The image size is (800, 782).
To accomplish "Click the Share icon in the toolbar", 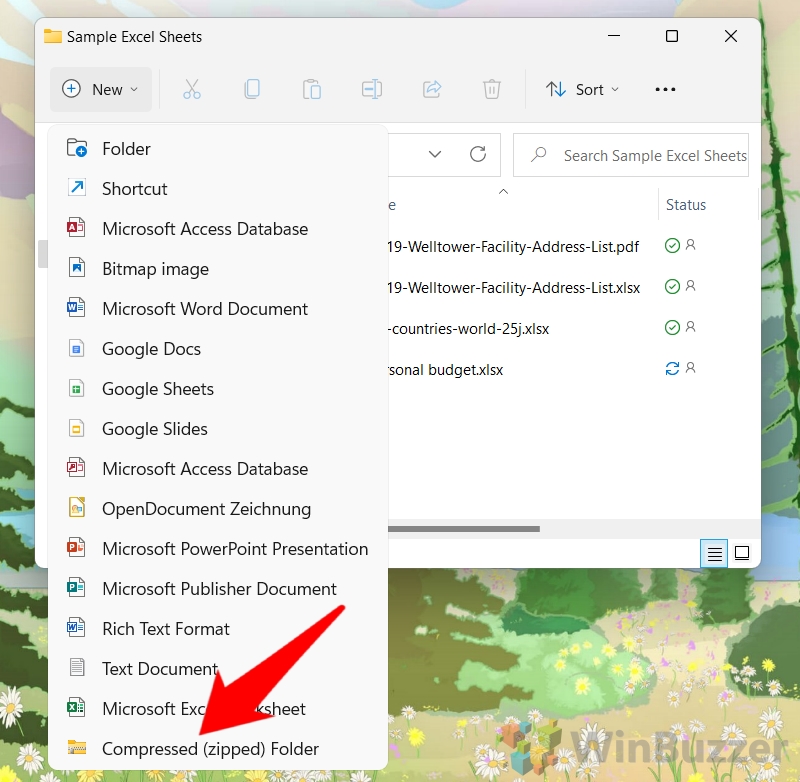I will pyautogui.click(x=432, y=89).
